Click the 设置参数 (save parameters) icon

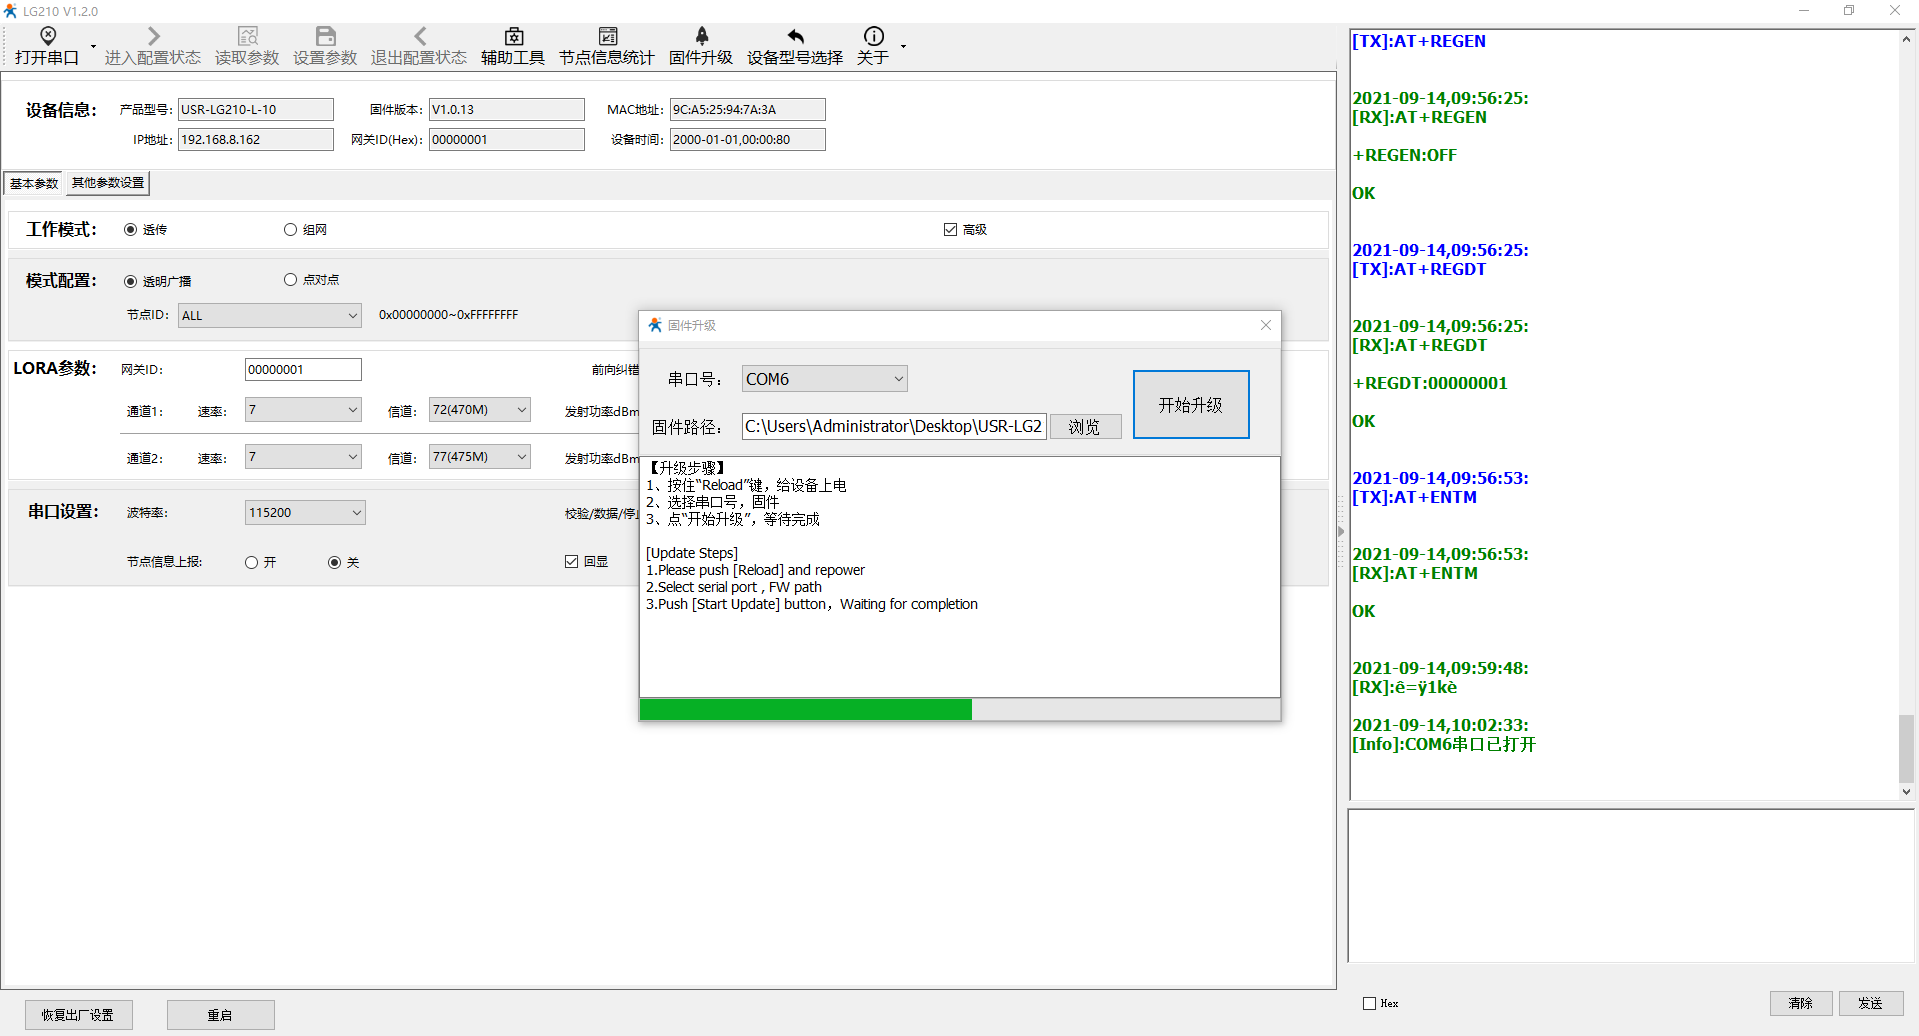click(x=325, y=37)
